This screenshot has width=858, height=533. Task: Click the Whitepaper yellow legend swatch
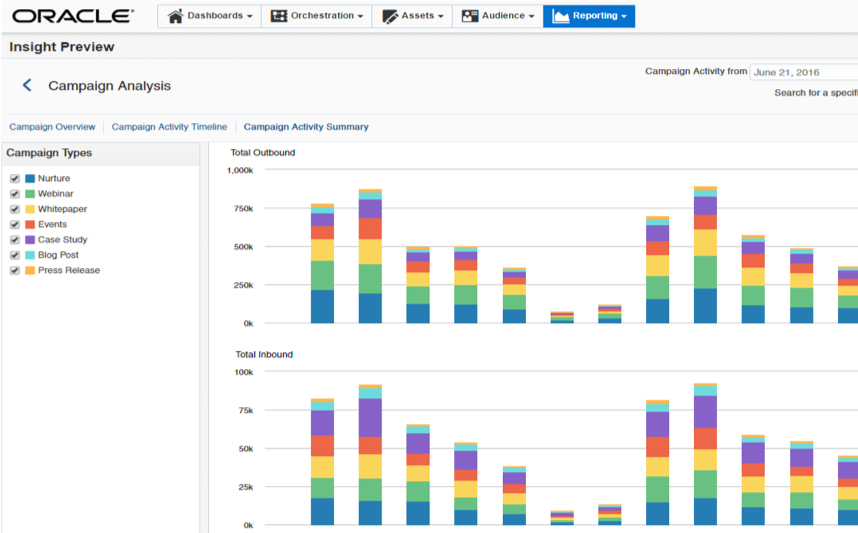tap(30, 209)
